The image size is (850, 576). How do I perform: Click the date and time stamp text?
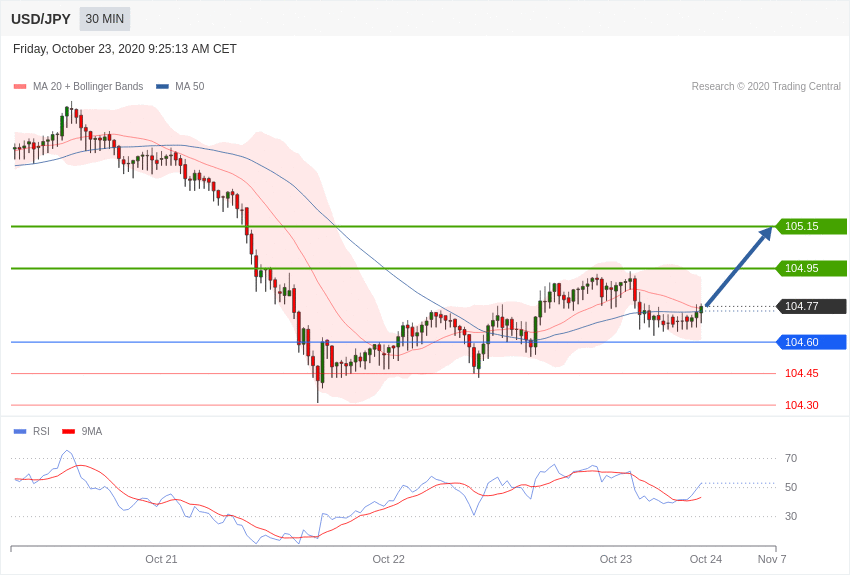125,49
